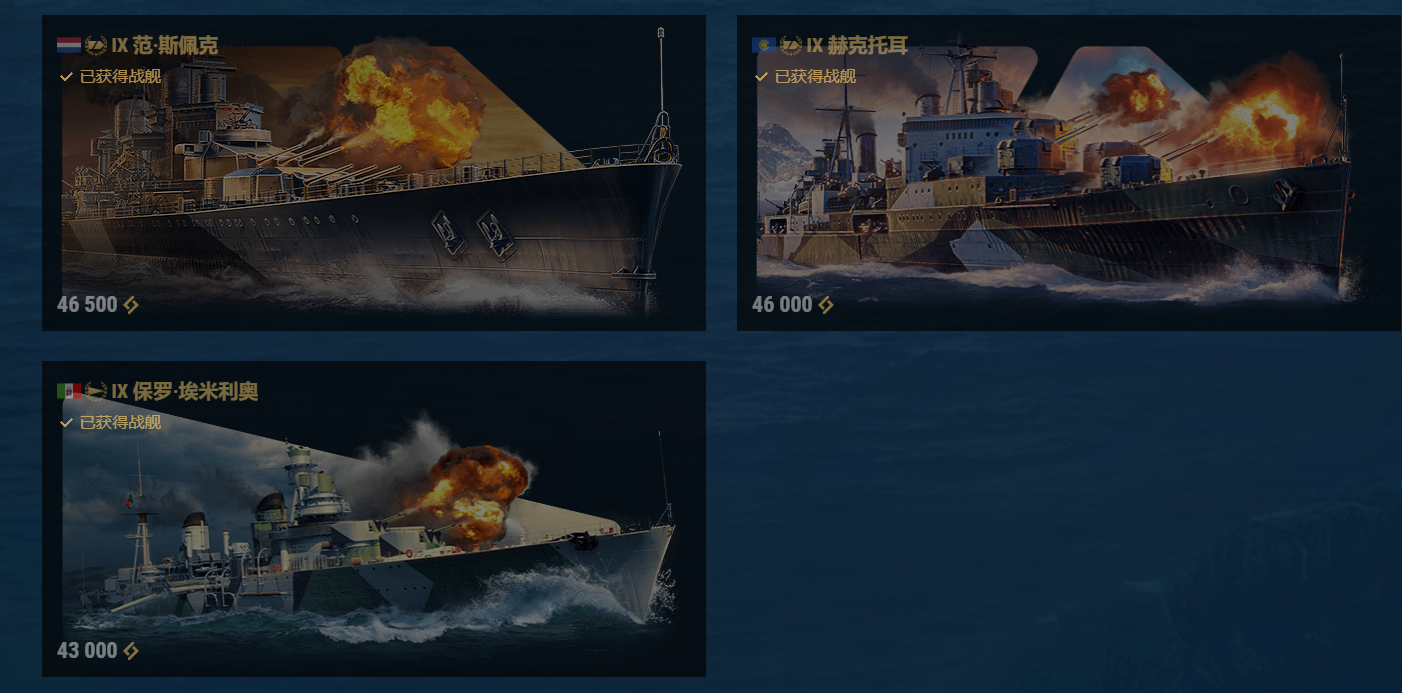This screenshot has width=1402, height=693.
Task: Click the Netherlands flag on 范·斯佩克 card
Action: tap(69, 45)
